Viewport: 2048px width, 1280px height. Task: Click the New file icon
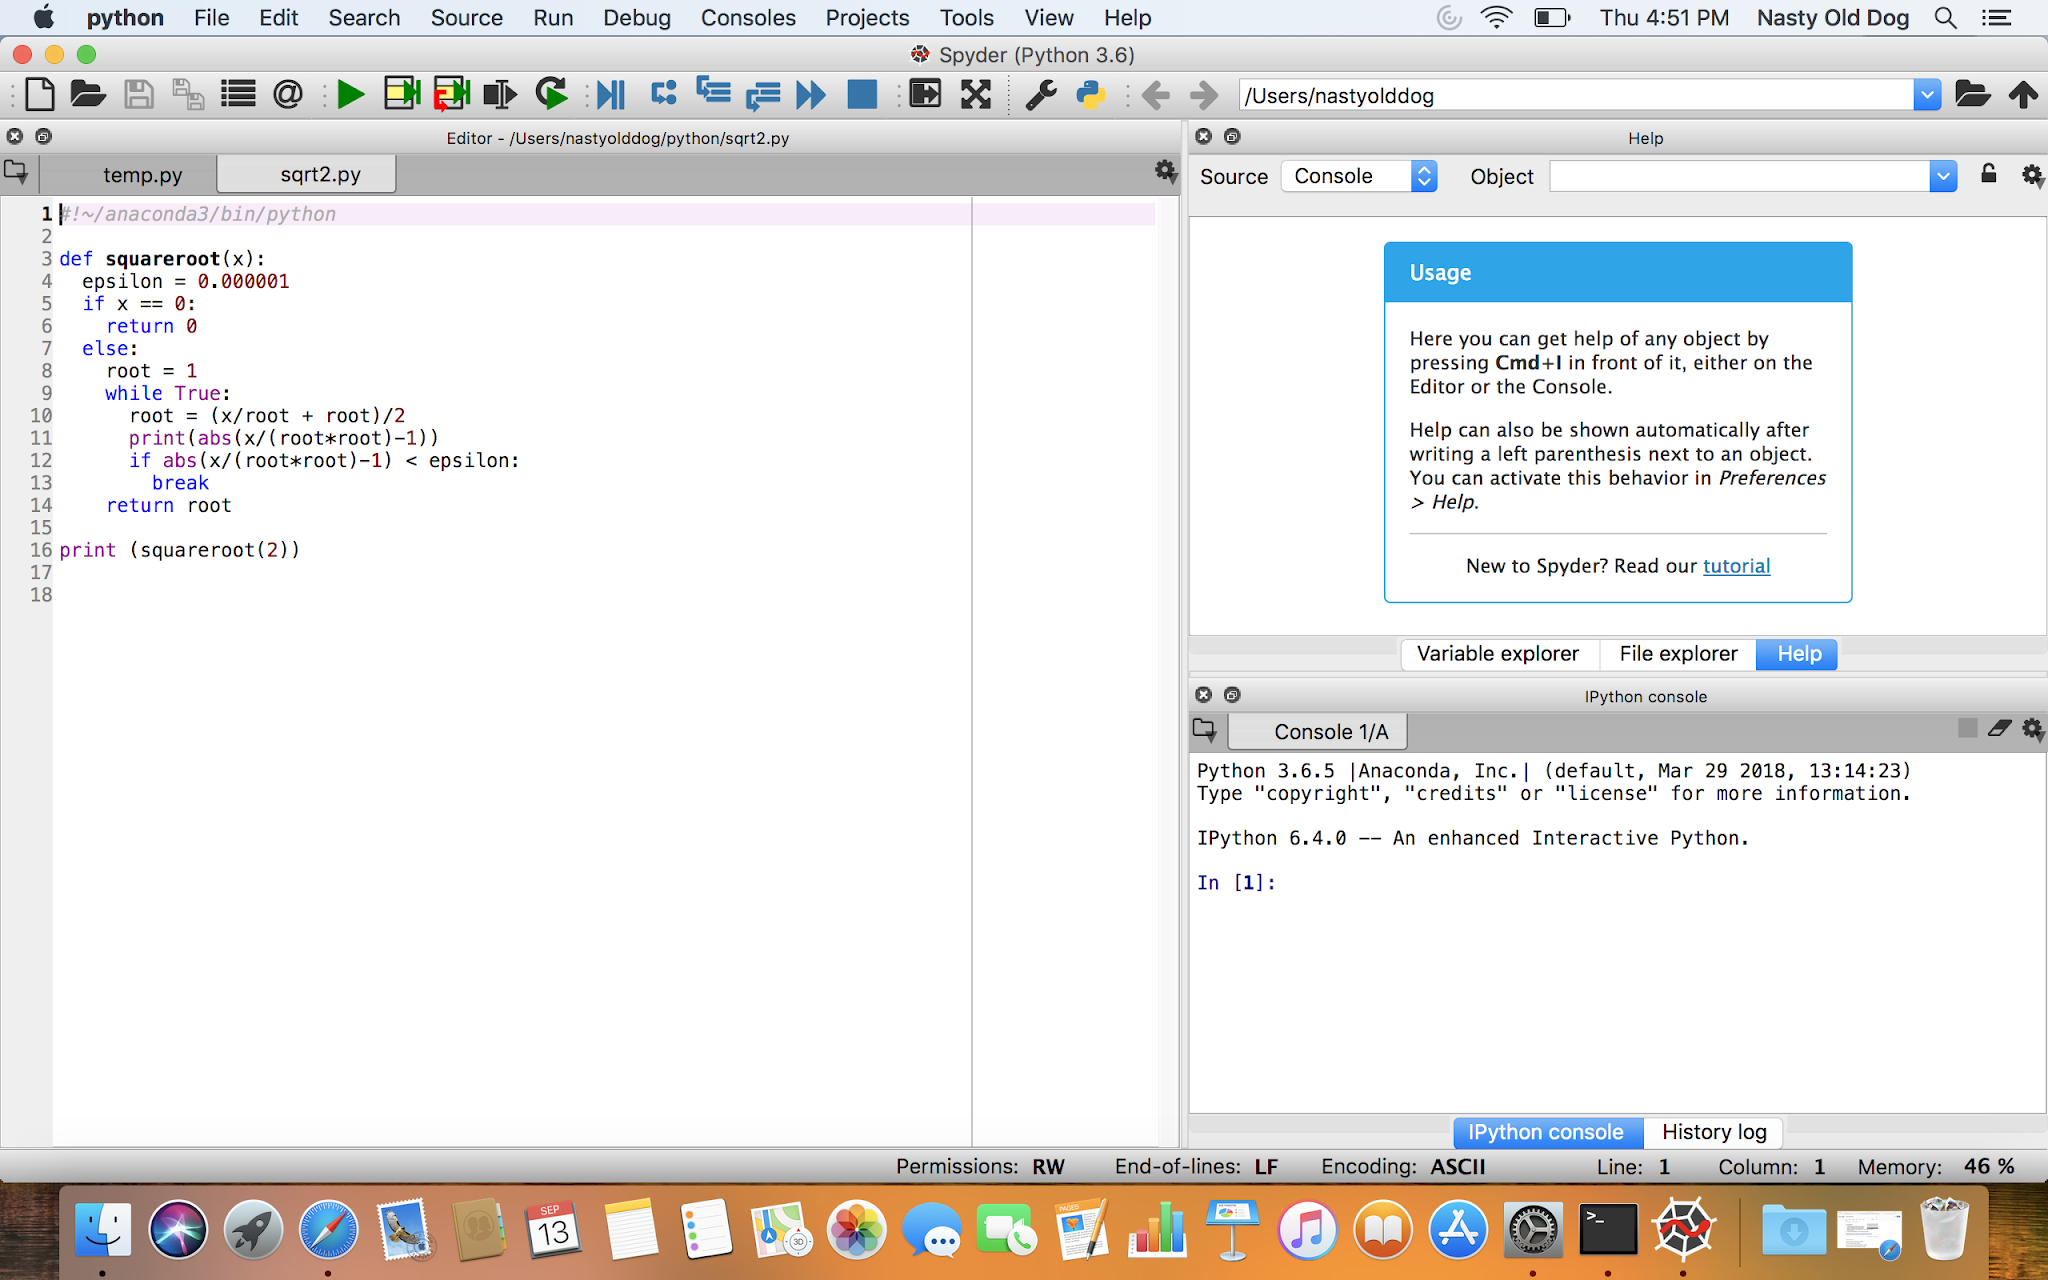(40, 95)
